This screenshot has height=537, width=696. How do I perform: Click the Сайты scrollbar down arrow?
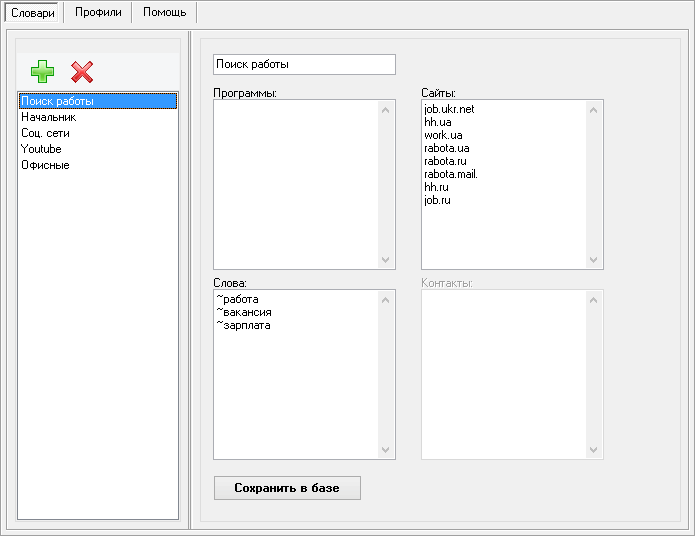click(594, 260)
